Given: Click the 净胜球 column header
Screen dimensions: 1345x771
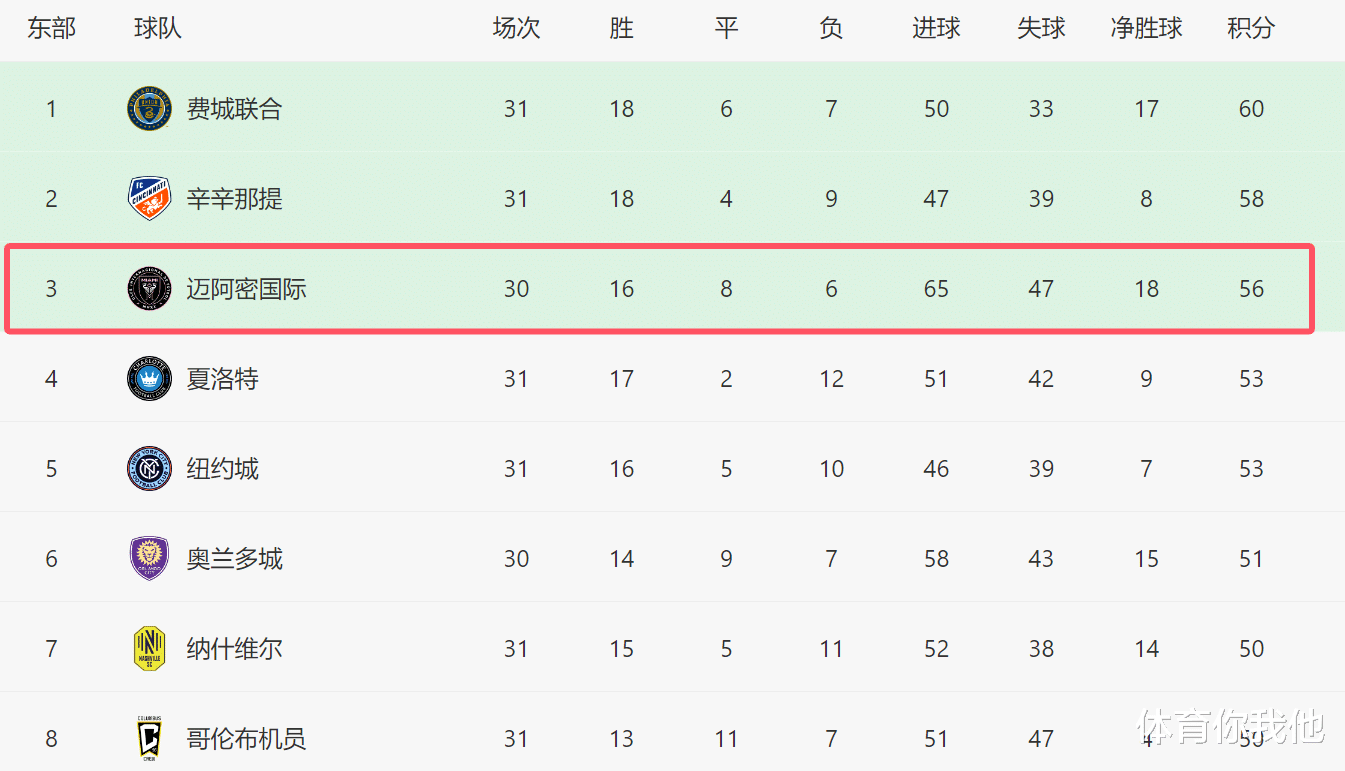Looking at the screenshot, I should pyautogui.click(x=1146, y=29).
